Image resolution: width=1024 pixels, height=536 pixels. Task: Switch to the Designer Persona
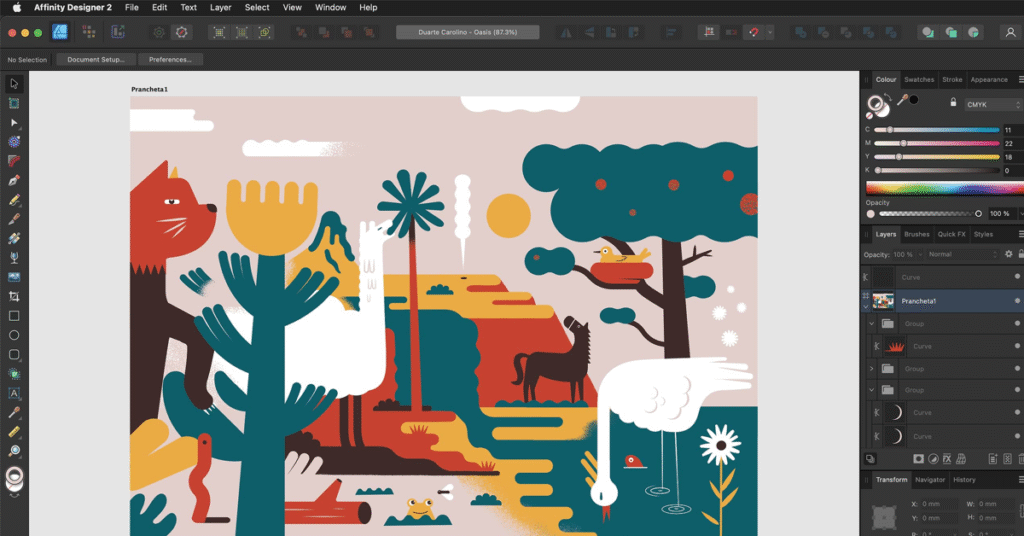60,32
